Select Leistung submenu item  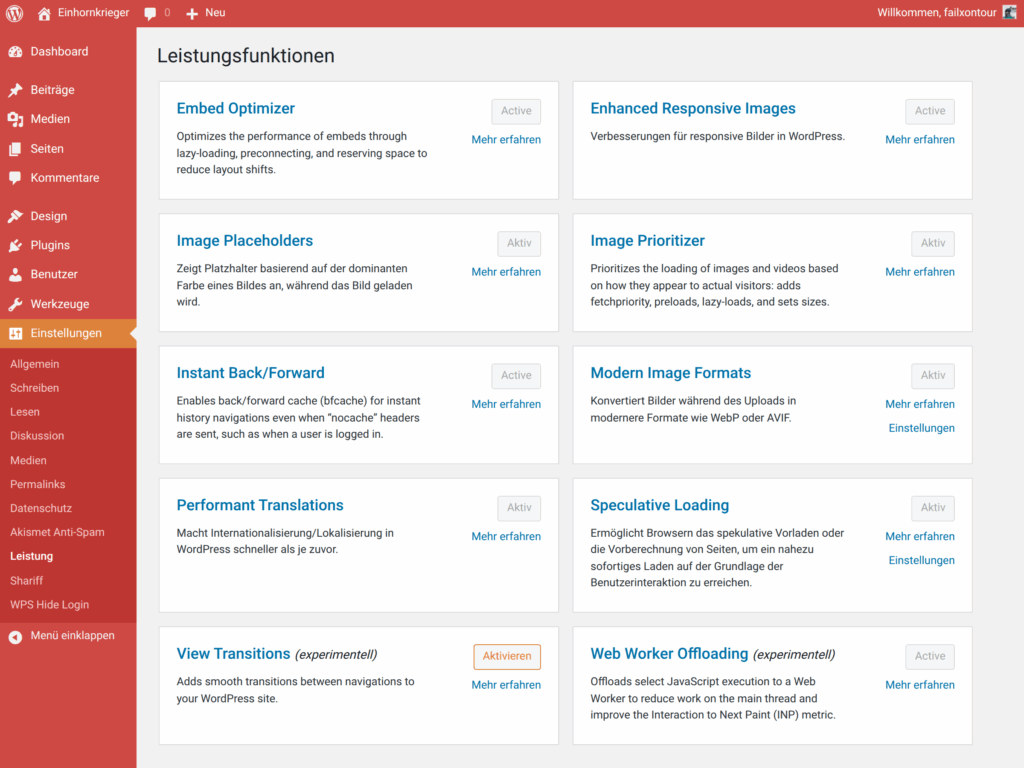[x=31, y=556]
